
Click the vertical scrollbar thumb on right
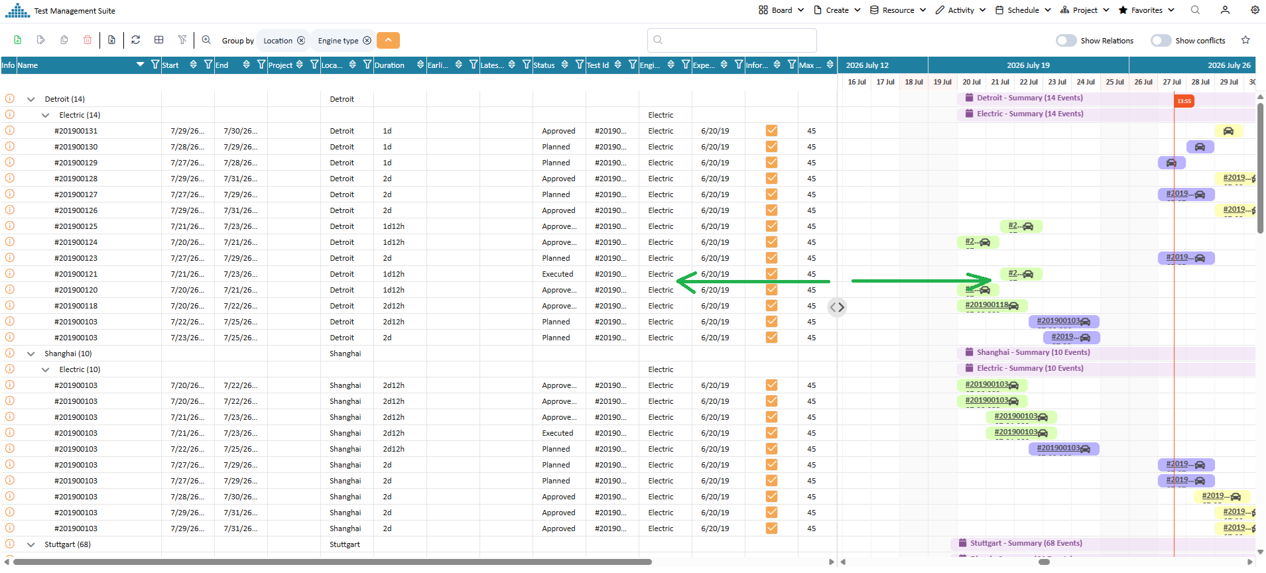pos(1260,167)
